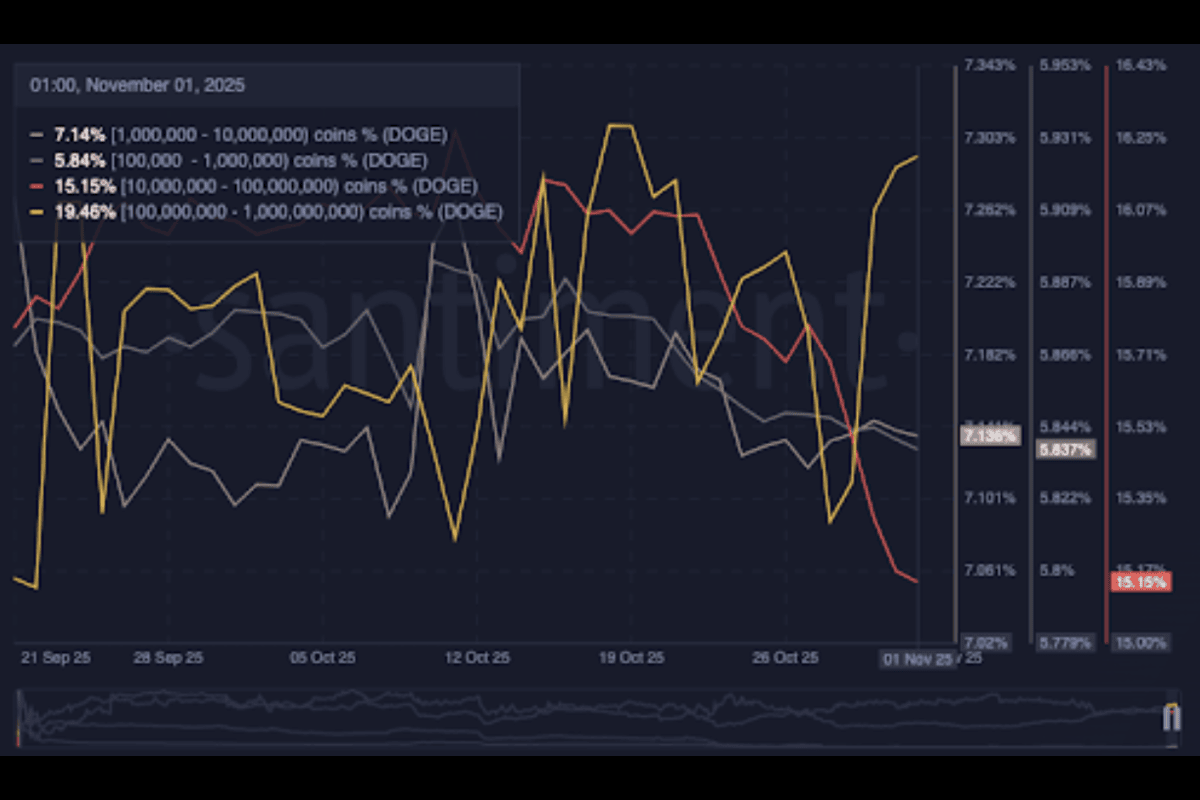
Task: Click the 7.136% badge on the price axis
Action: 991,435
